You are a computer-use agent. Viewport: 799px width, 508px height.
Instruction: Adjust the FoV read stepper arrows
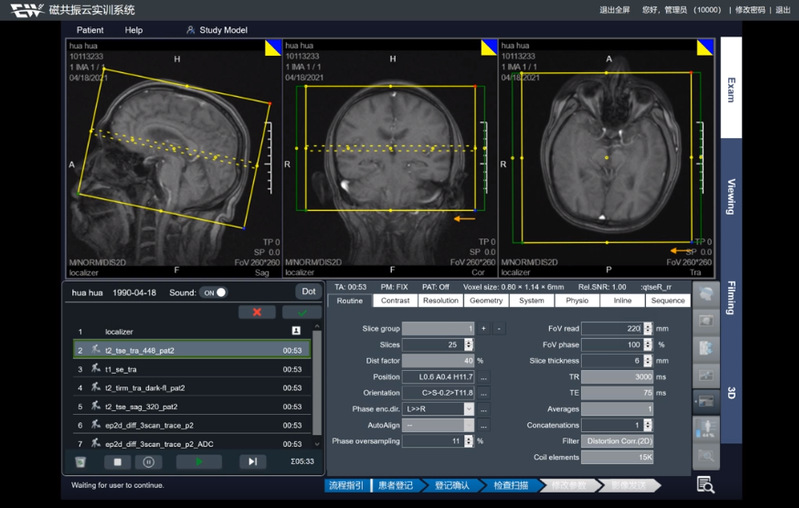(x=647, y=328)
